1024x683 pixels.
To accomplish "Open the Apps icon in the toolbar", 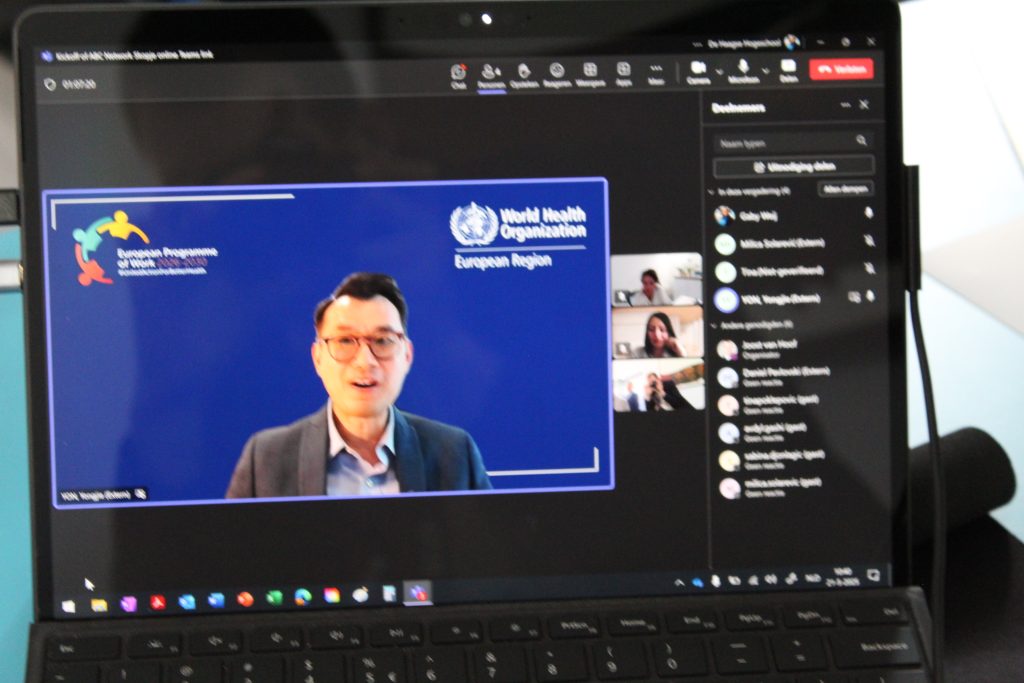I will tap(623, 73).
